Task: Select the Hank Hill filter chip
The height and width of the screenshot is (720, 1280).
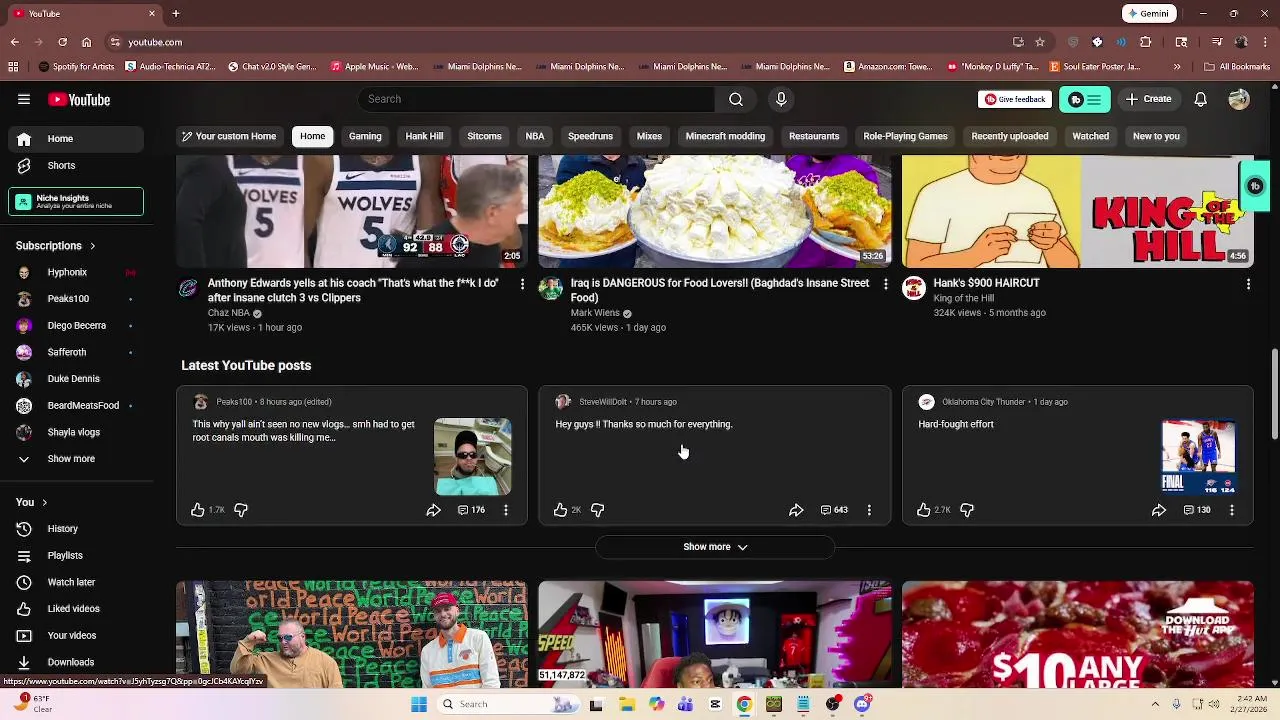Action: (x=424, y=136)
